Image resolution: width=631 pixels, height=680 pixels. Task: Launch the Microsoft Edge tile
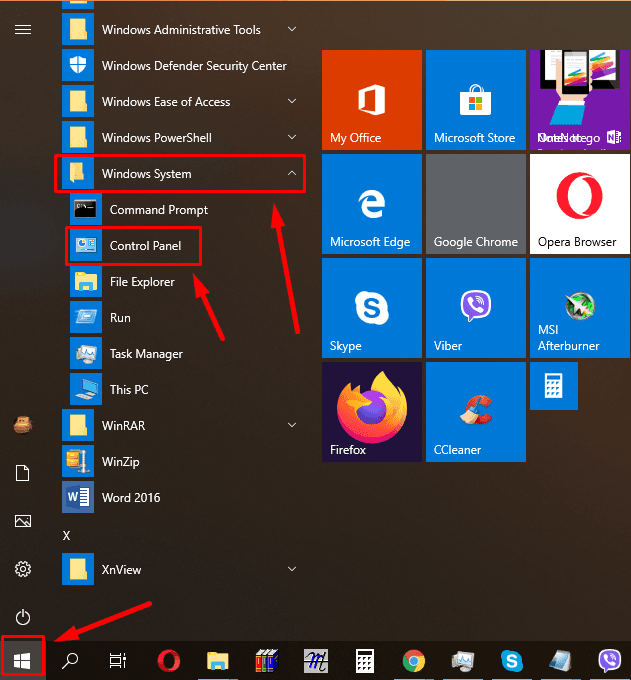click(372, 204)
